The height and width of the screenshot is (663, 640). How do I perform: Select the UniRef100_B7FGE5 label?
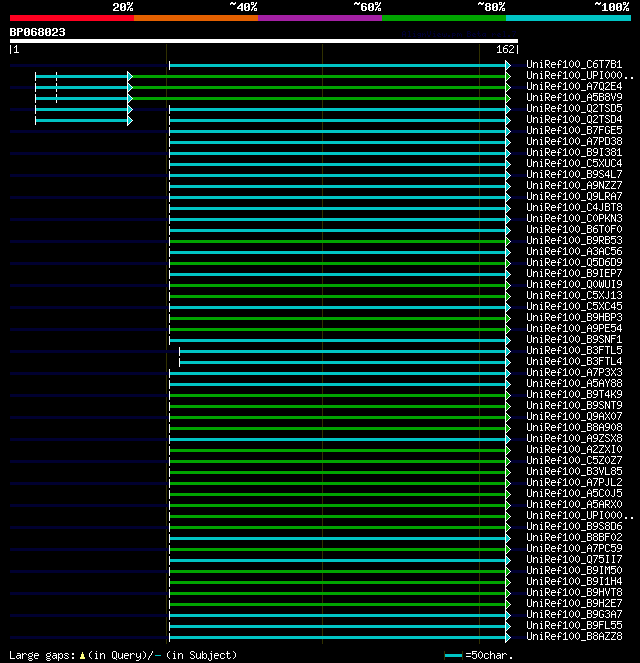click(x=574, y=131)
